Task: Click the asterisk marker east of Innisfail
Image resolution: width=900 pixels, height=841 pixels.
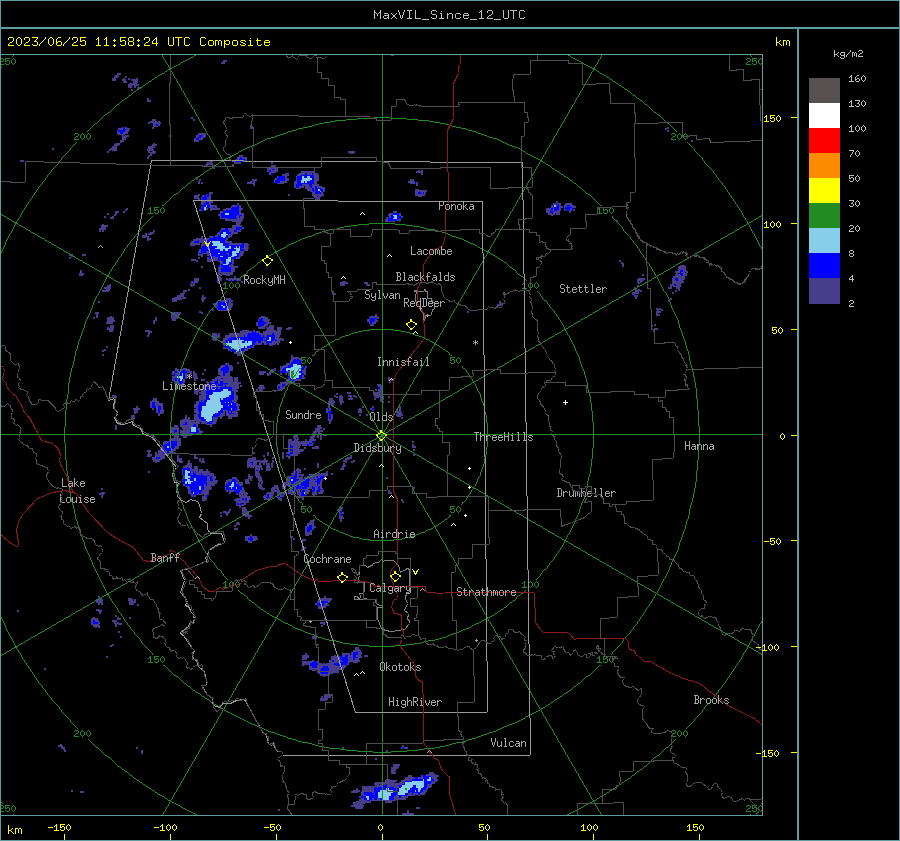Action: pyautogui.click(x=475, y=343)
